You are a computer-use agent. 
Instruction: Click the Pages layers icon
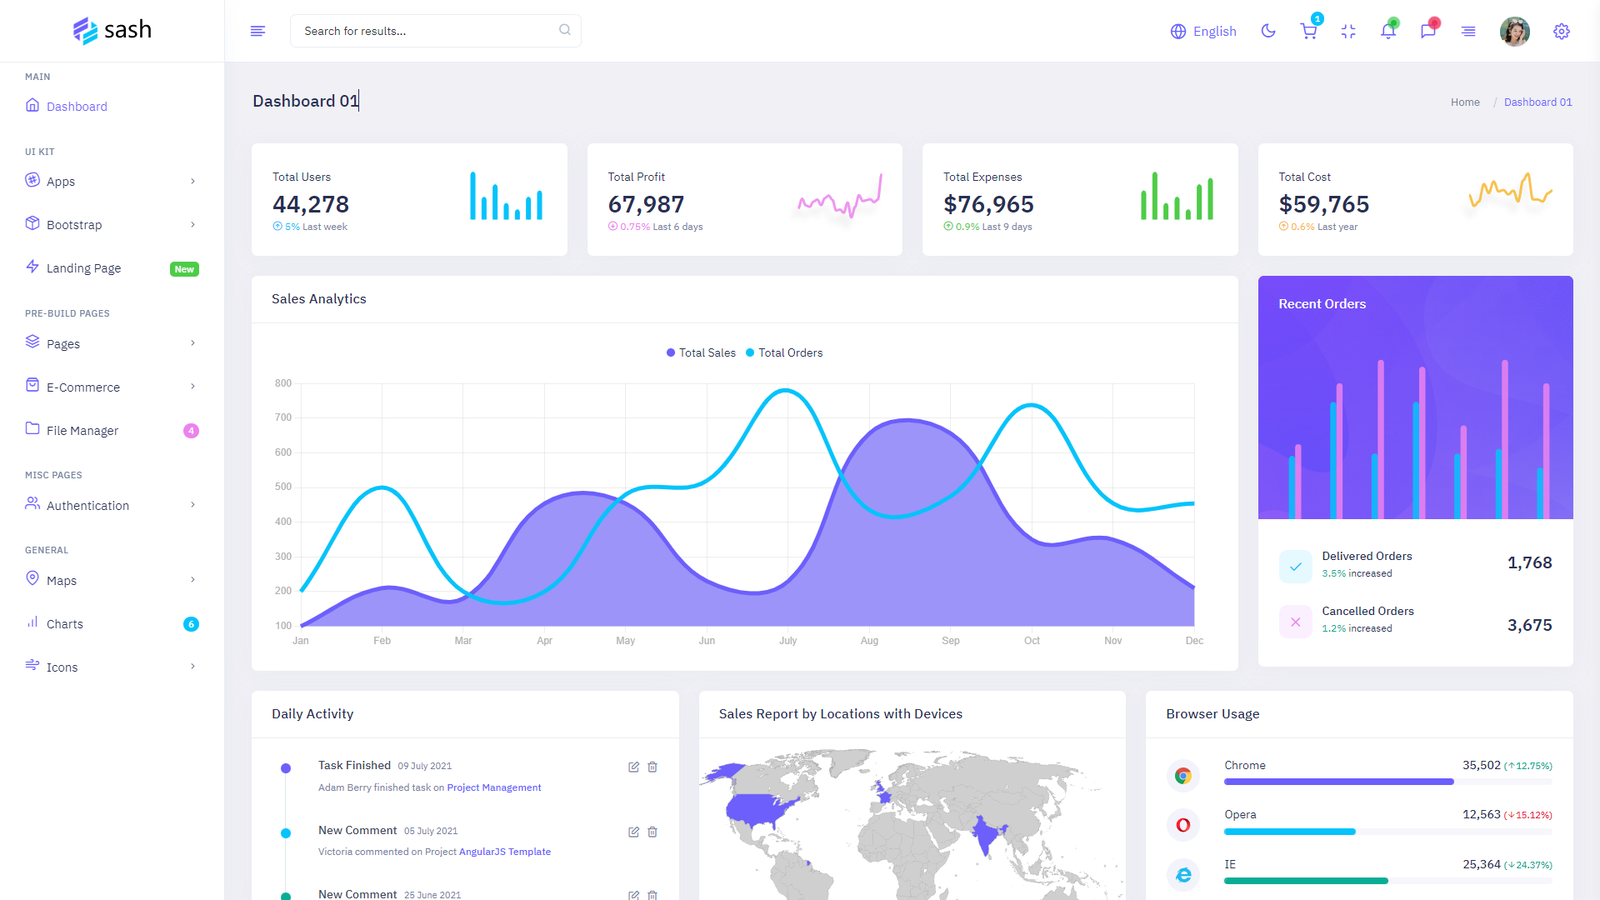tap(32, 341)
